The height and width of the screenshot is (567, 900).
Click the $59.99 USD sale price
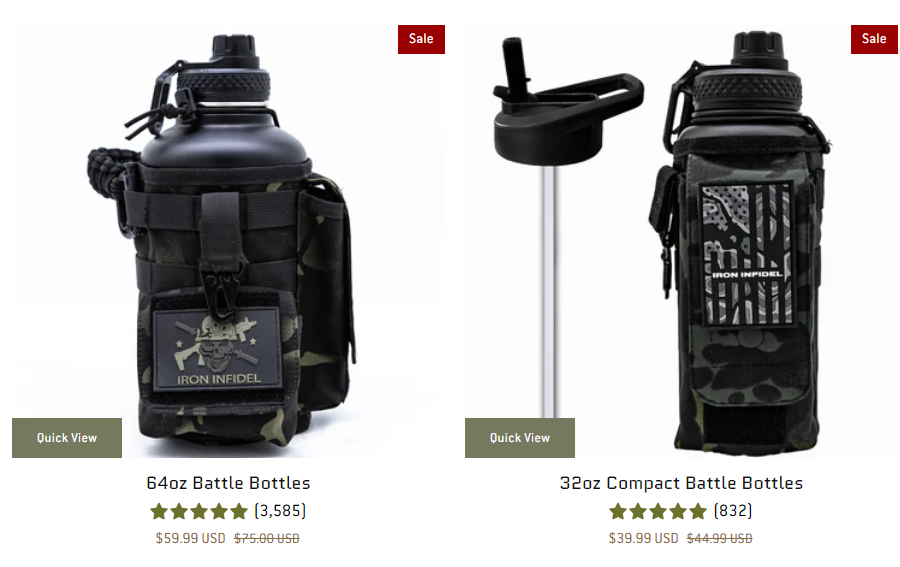point(191,538)
